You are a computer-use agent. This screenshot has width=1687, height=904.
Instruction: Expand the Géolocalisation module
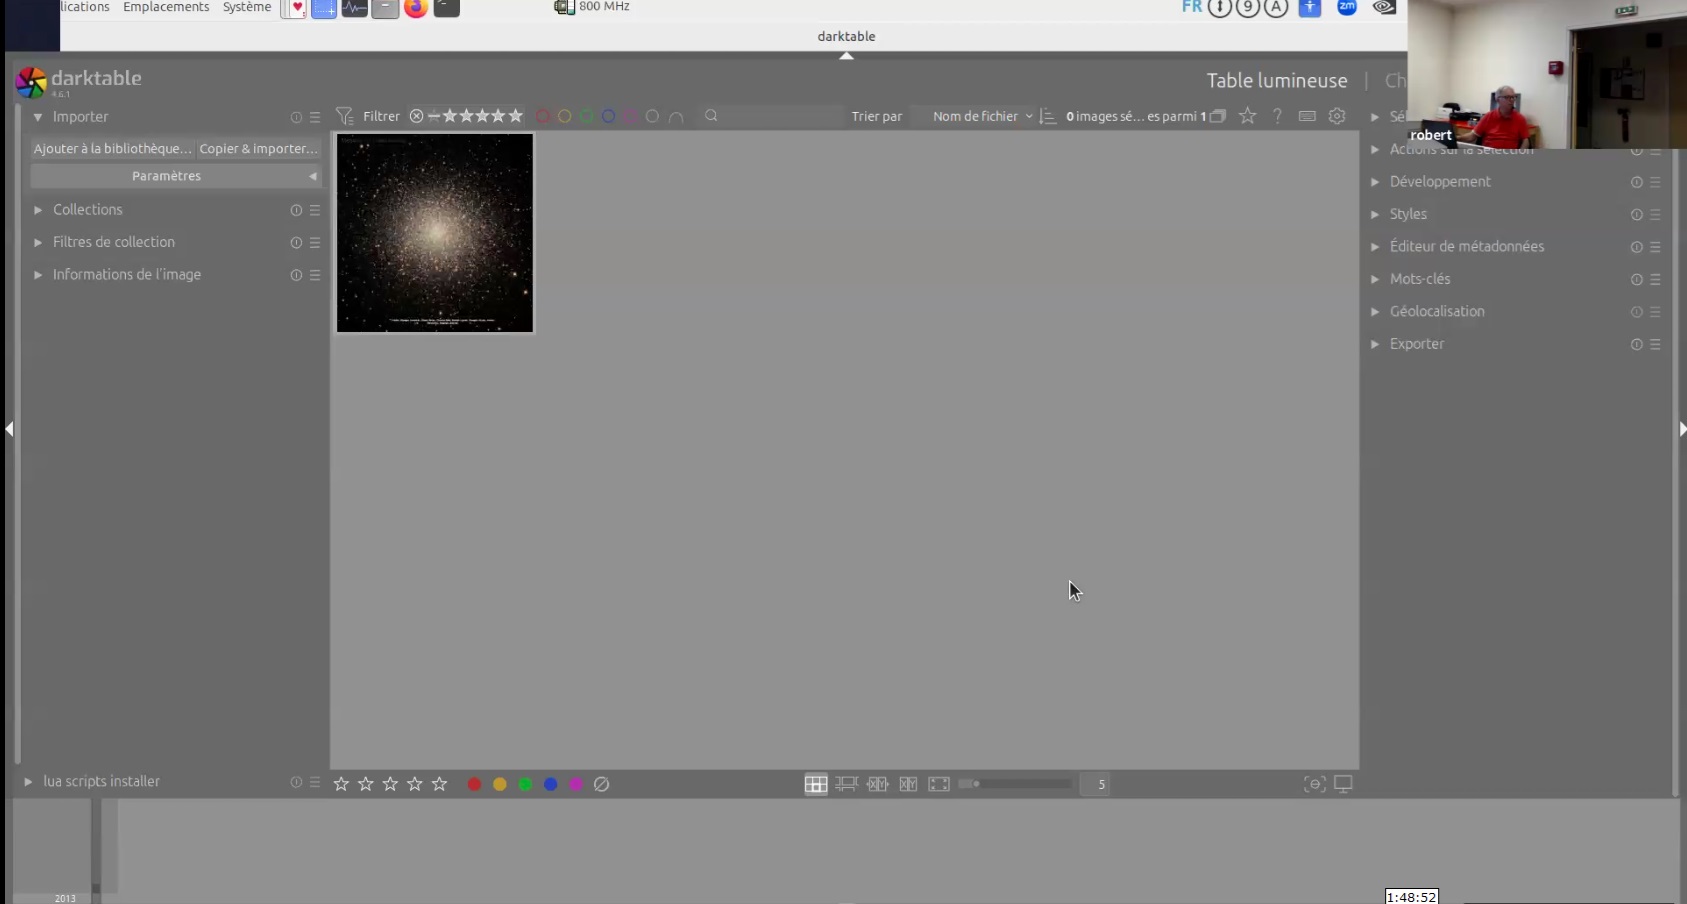(1375, 312)
